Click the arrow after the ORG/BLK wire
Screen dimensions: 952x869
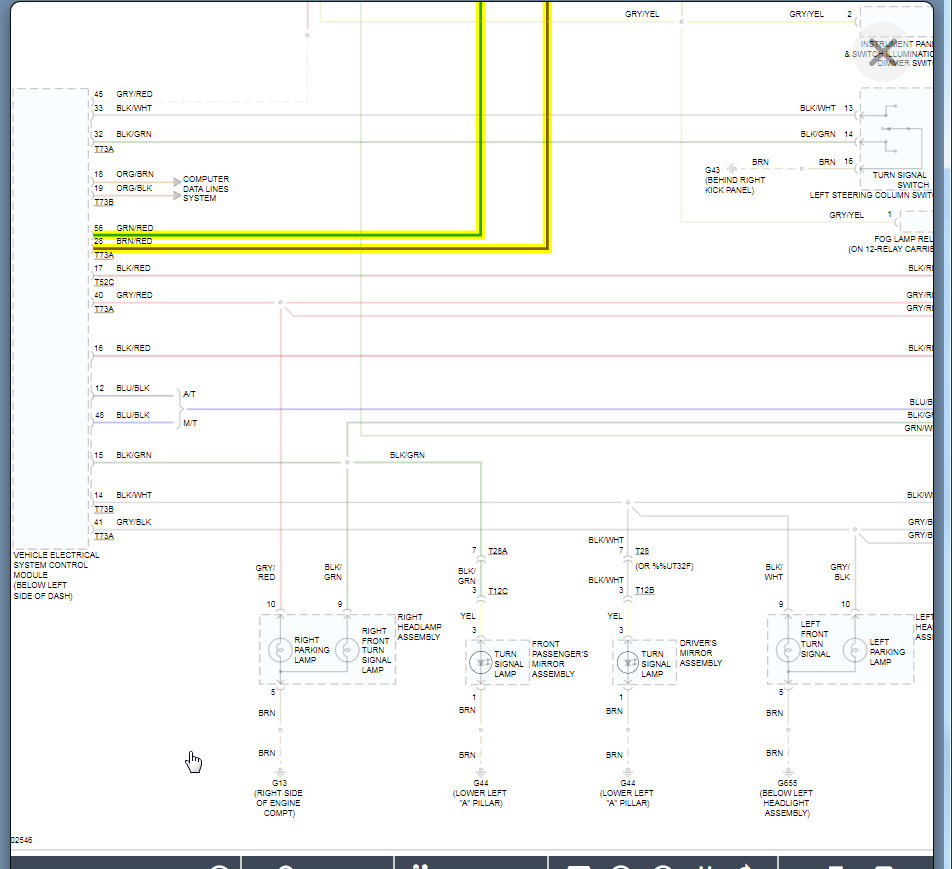click(177, 196)
